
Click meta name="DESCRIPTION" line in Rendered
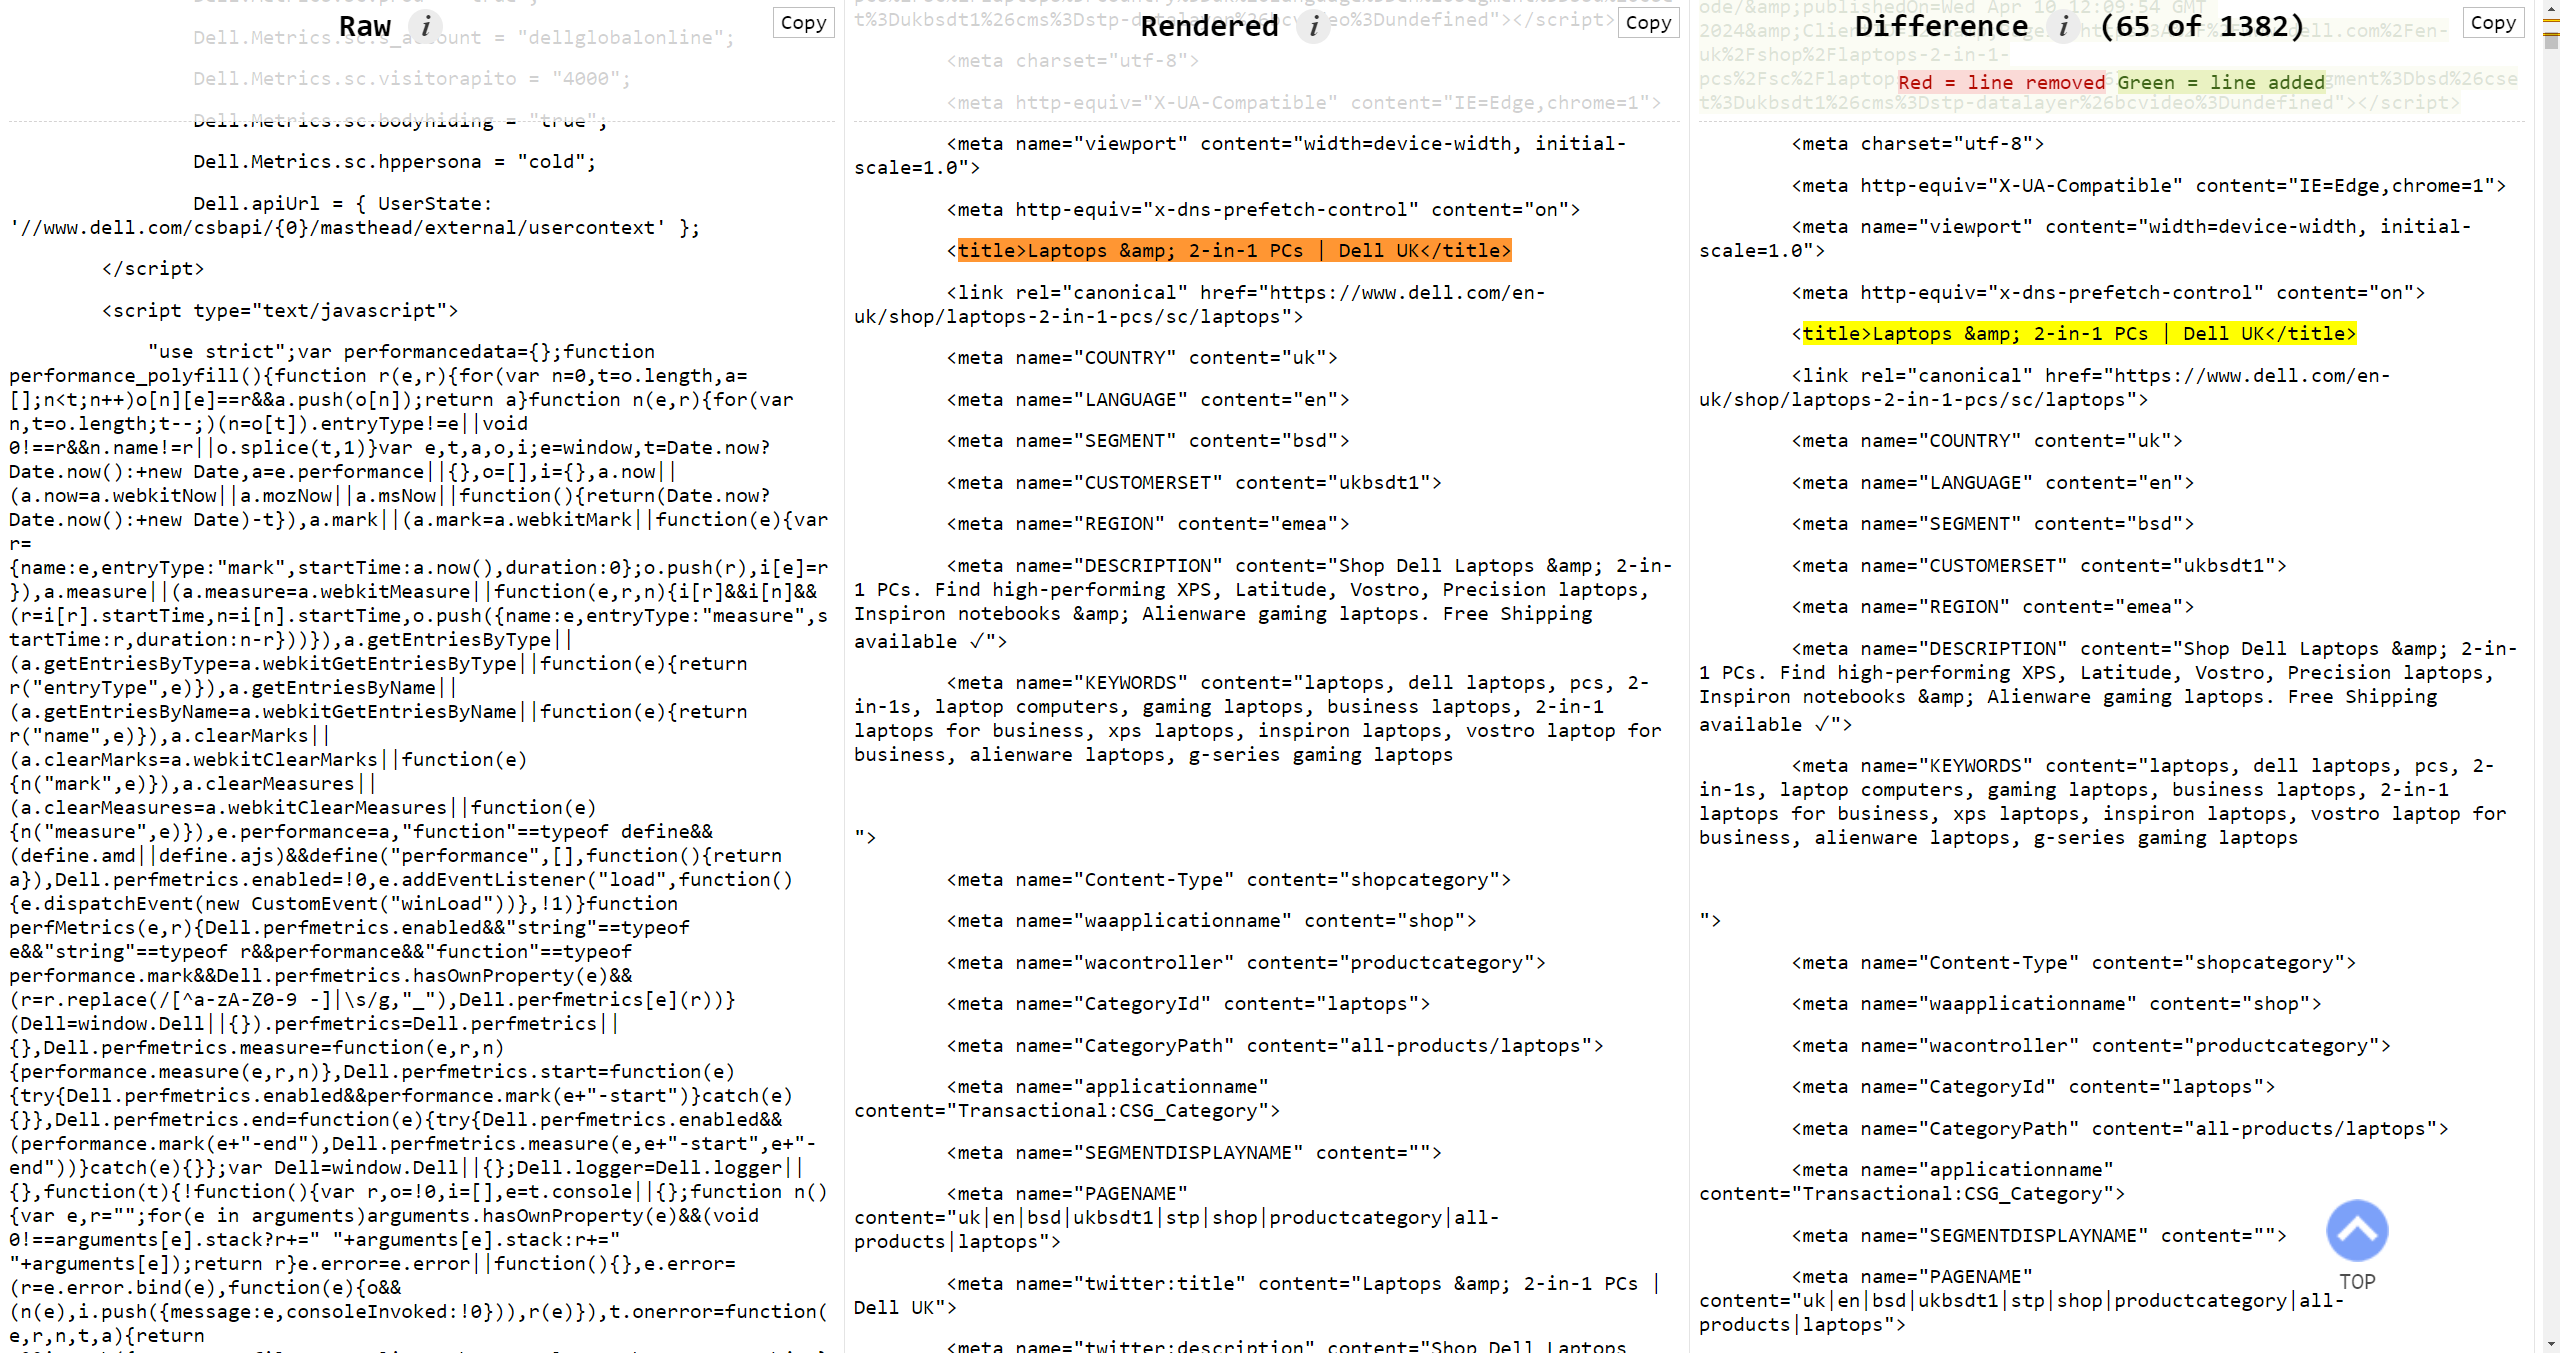coord(1263,603)
